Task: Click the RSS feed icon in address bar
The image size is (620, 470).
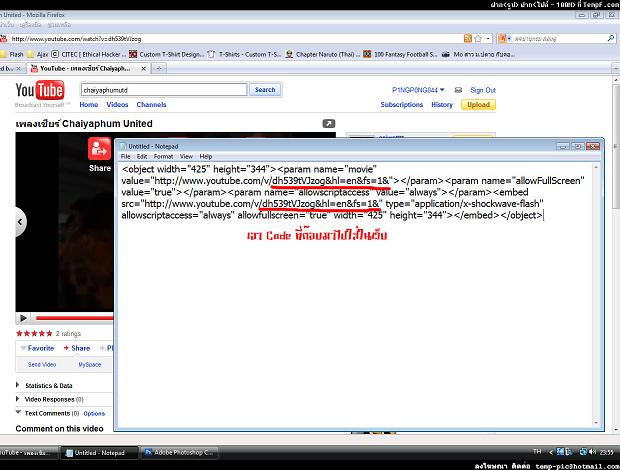Action: click(468, 39)
